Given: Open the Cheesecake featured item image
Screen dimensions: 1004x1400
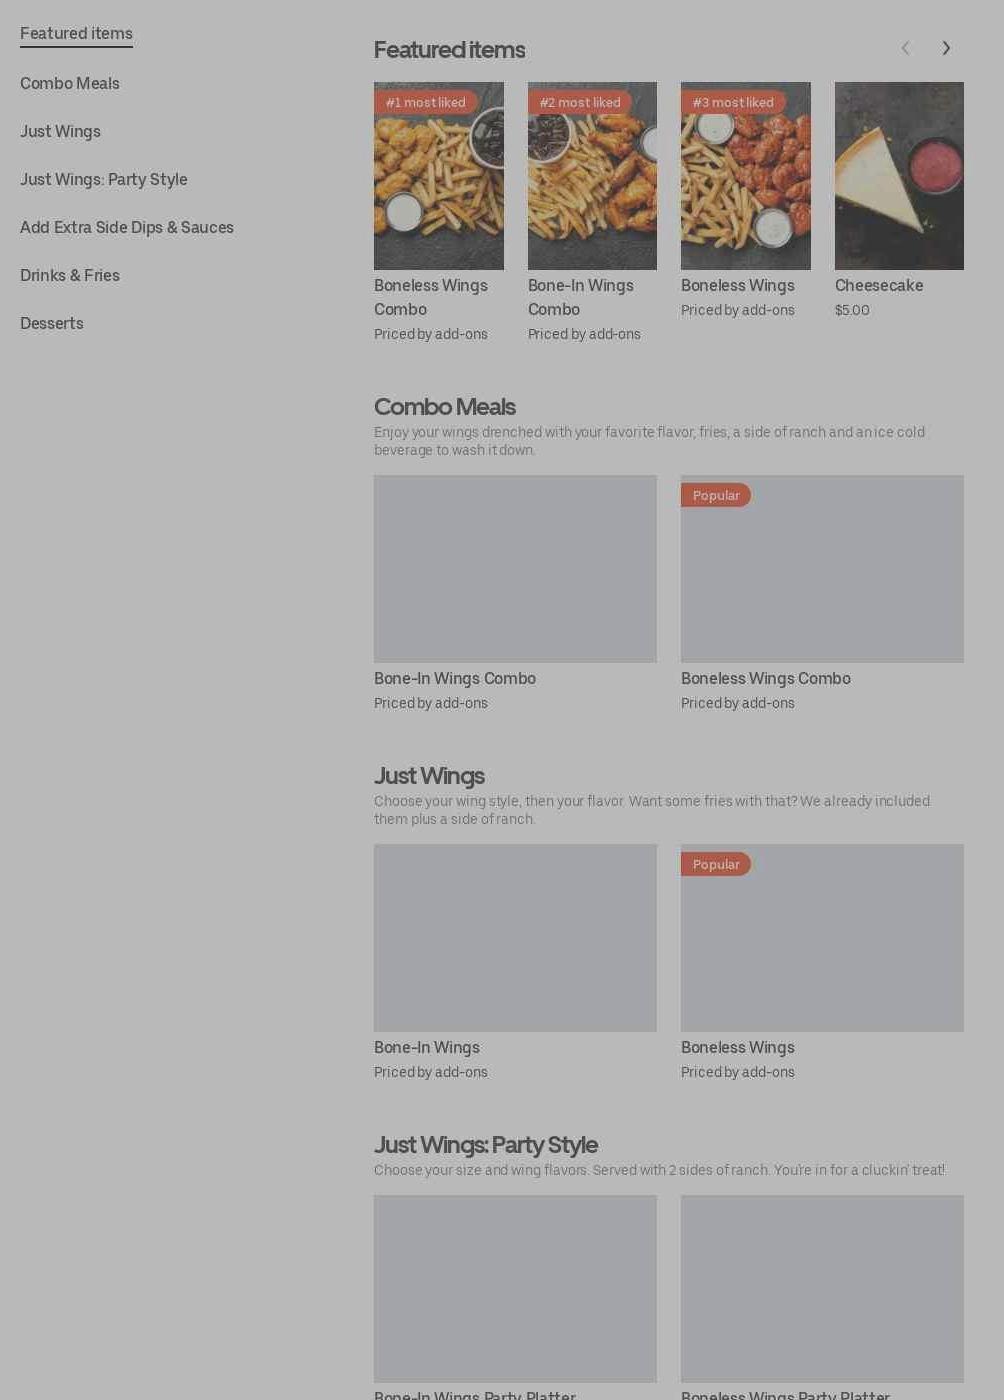Looking at the screenshot, I should [899, 176].
